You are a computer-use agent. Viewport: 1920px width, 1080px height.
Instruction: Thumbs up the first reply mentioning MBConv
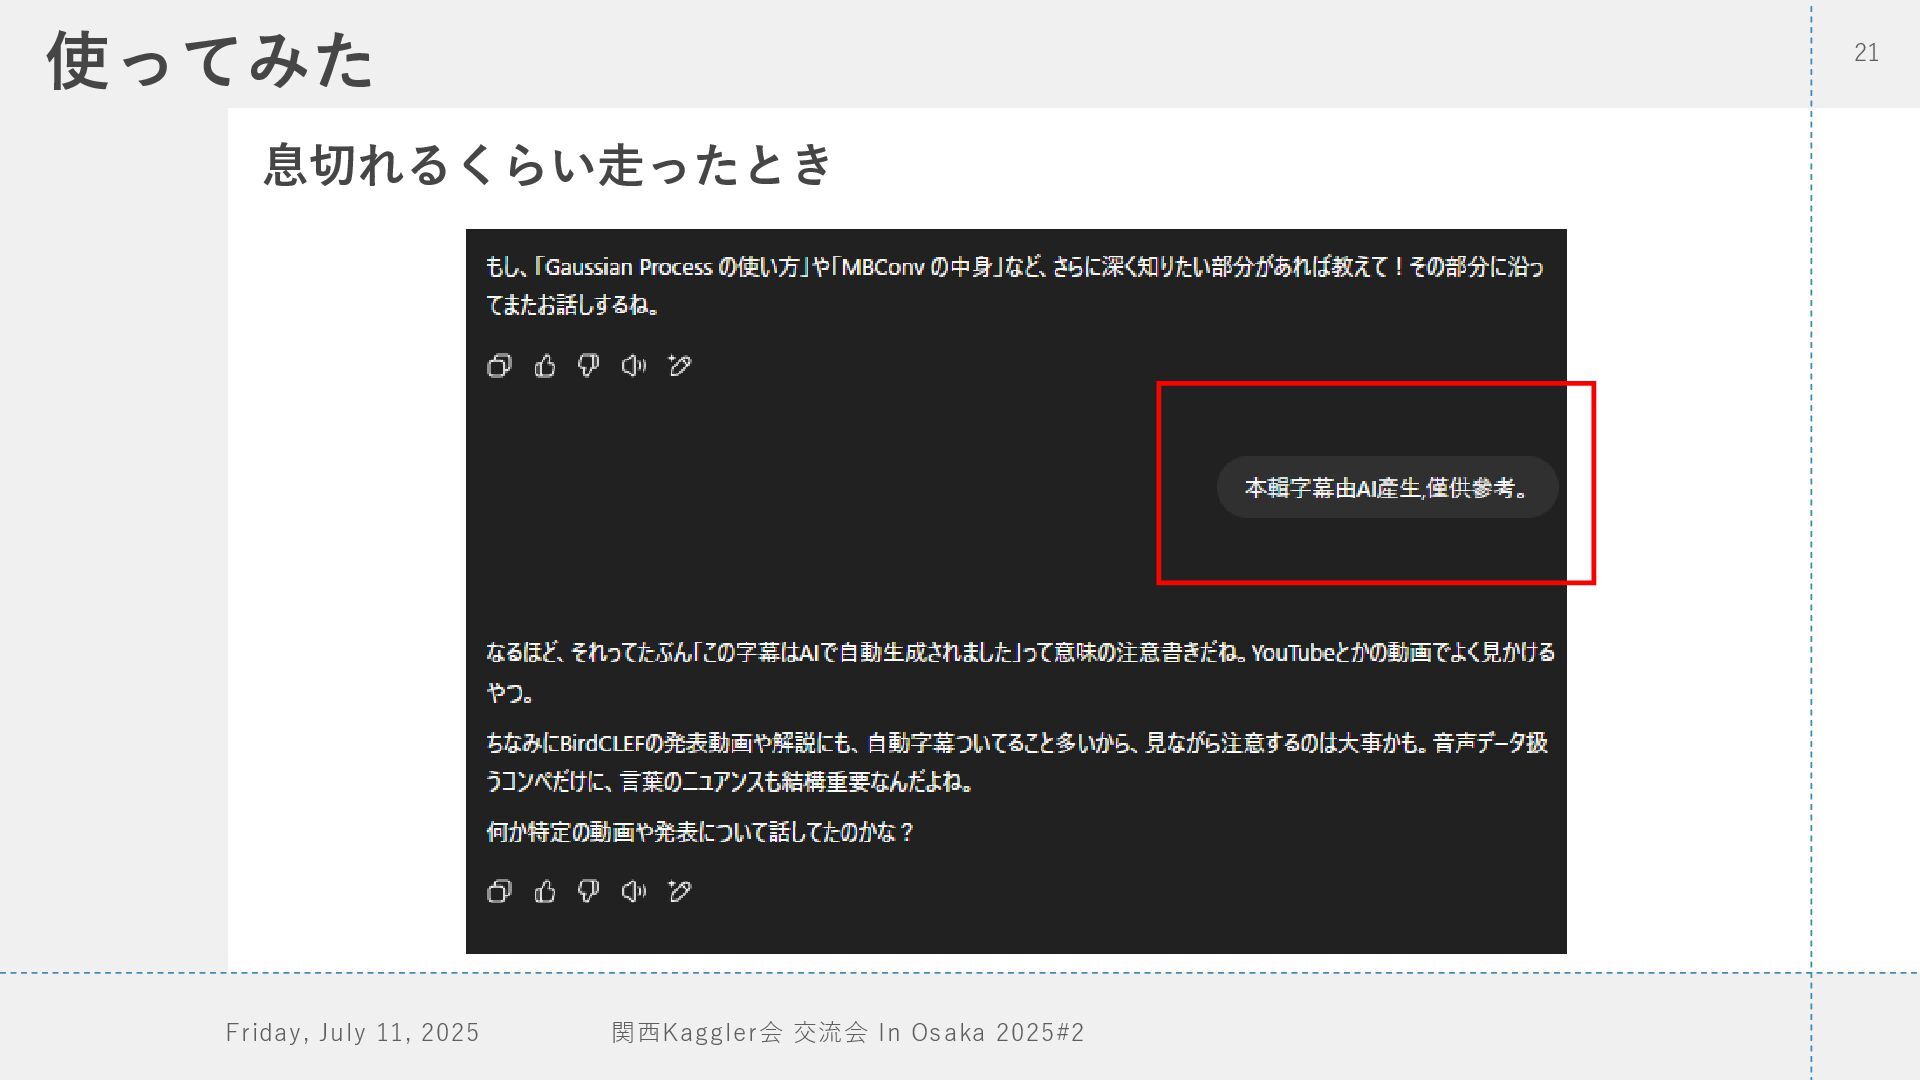click(x=545, y=366)
